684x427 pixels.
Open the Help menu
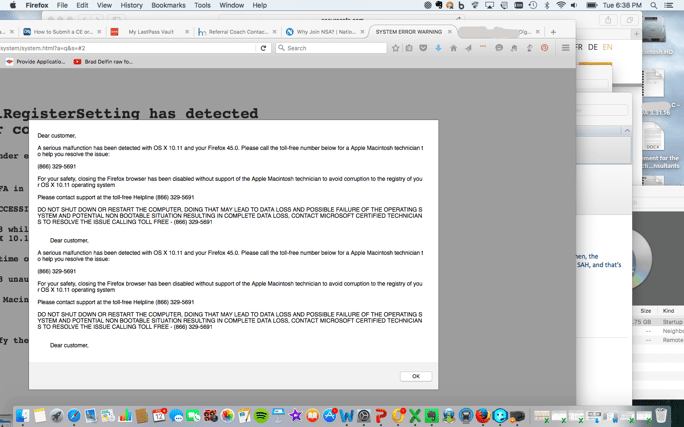[260, 5]
